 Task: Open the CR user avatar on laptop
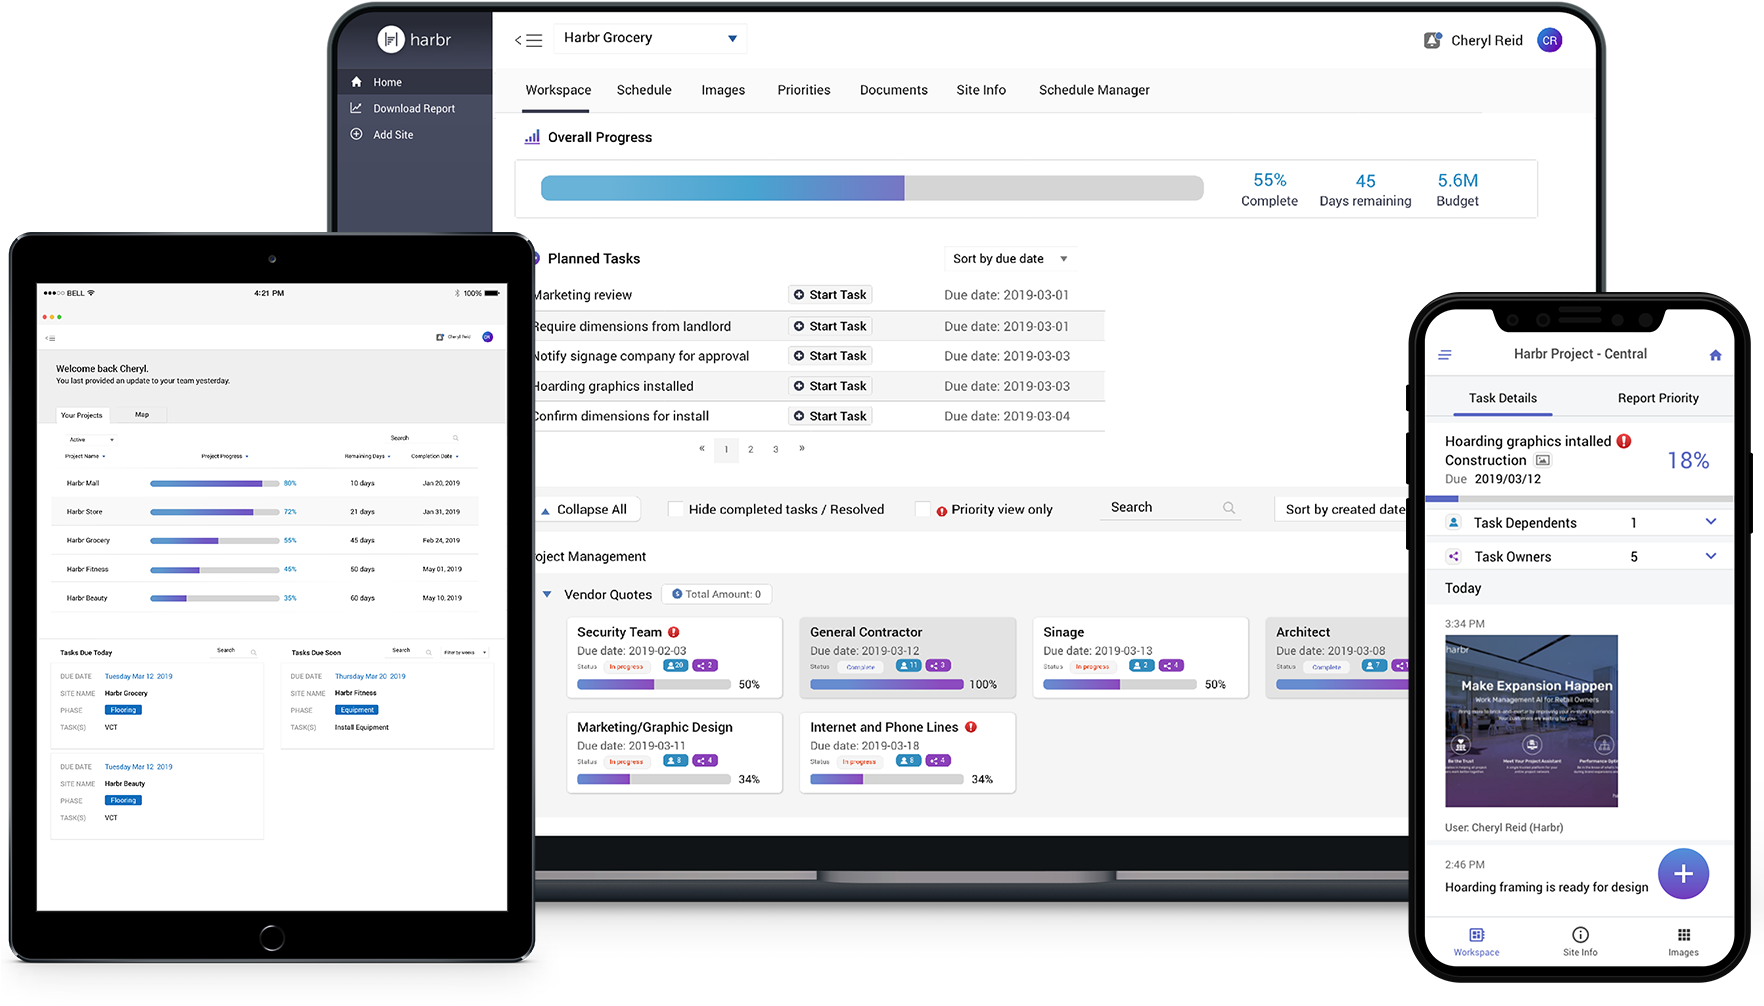pos(1549,40)
